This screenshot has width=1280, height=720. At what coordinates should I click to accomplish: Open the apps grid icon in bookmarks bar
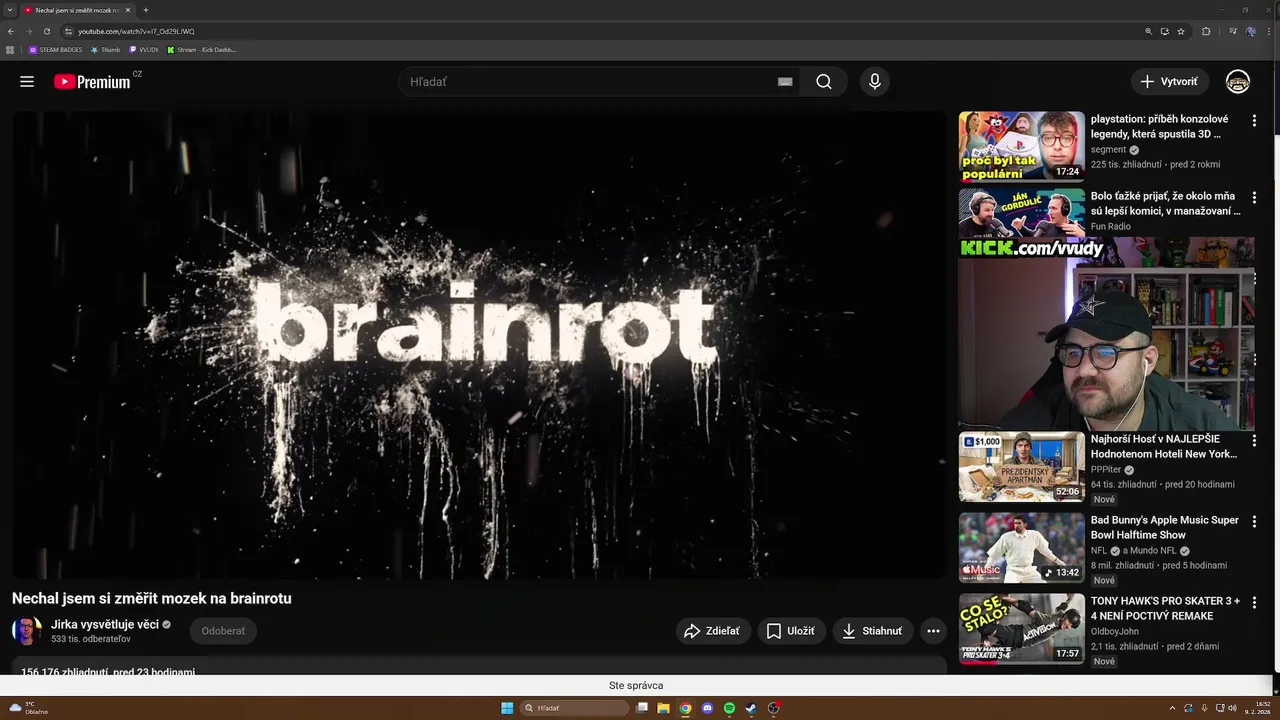tap(11, 49)
